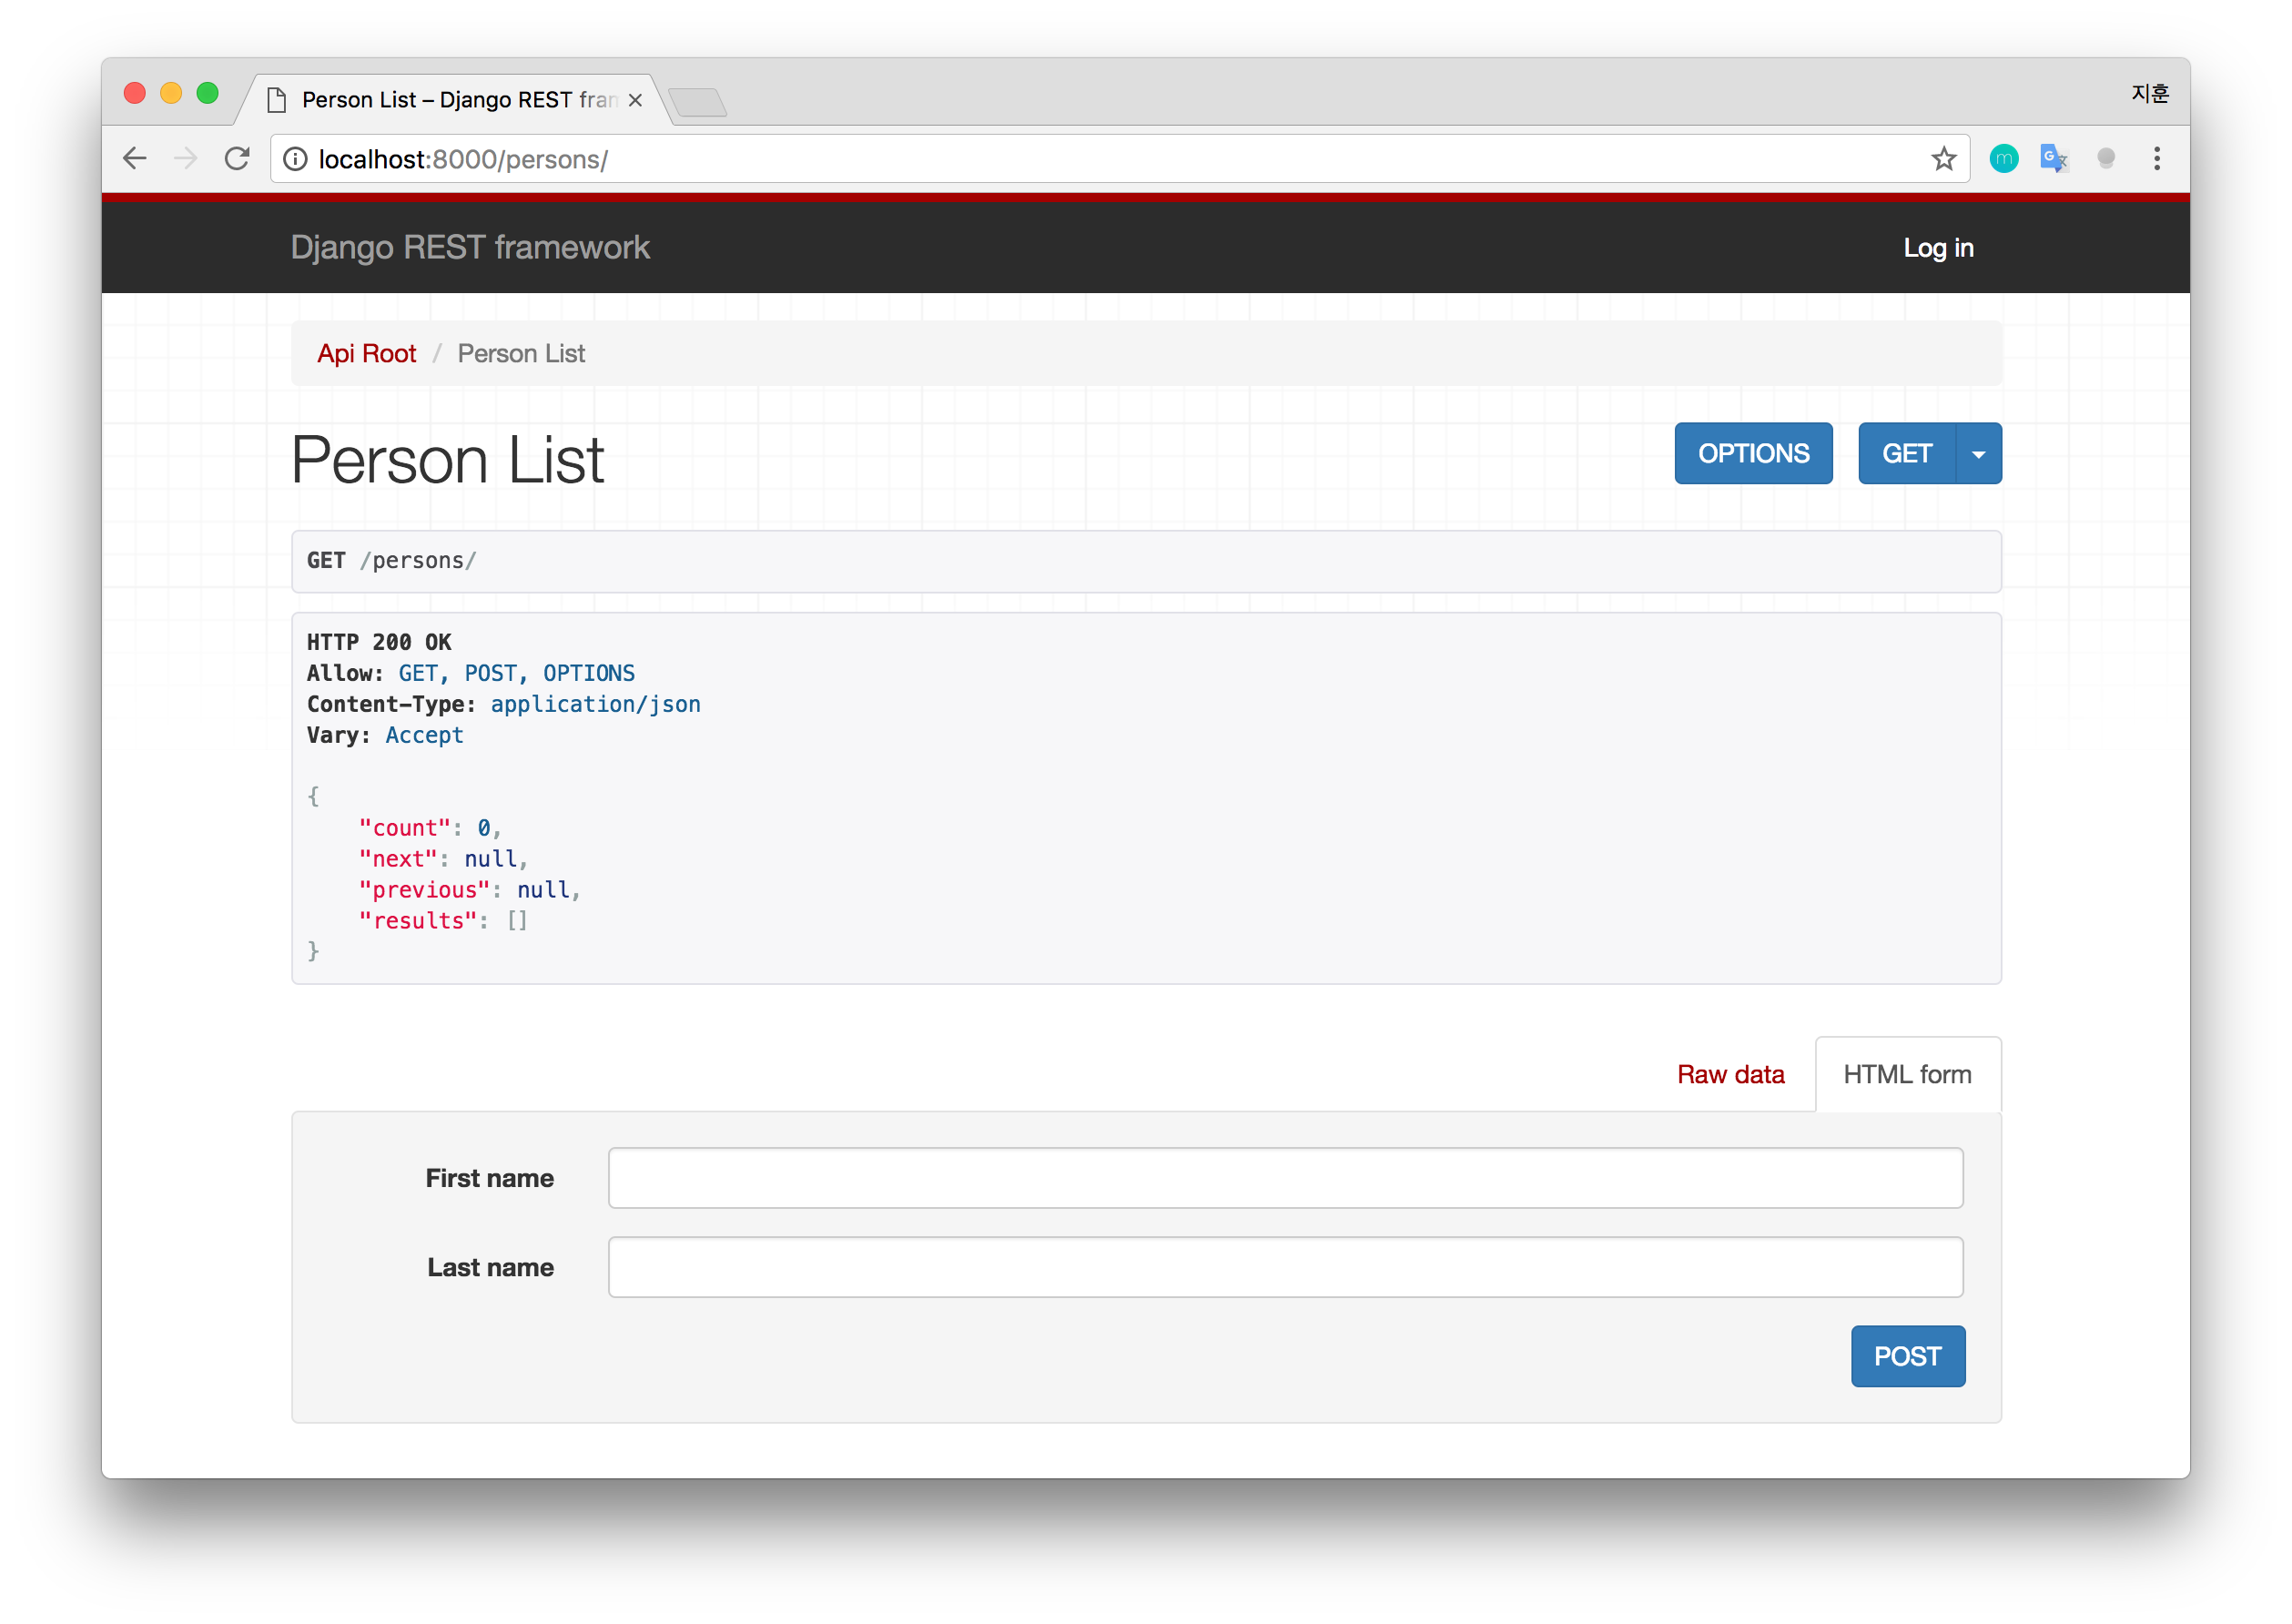Click the browser forward arrow

pos(186,158)
